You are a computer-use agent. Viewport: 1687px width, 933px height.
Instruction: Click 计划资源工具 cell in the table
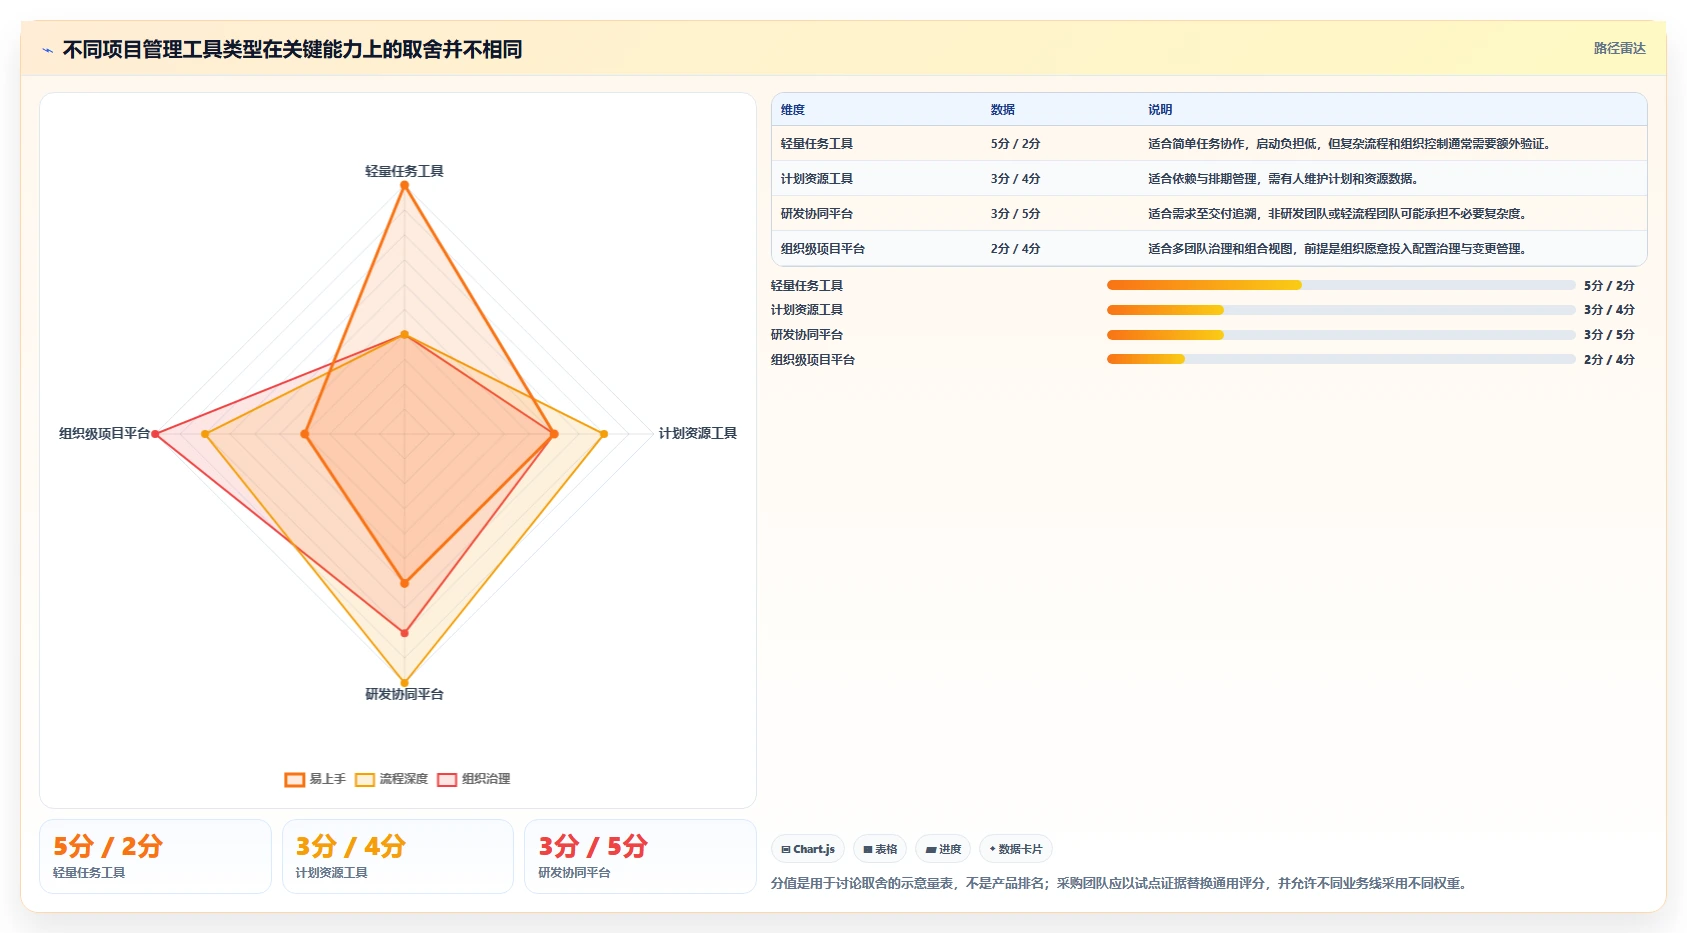tap(817, 179)
